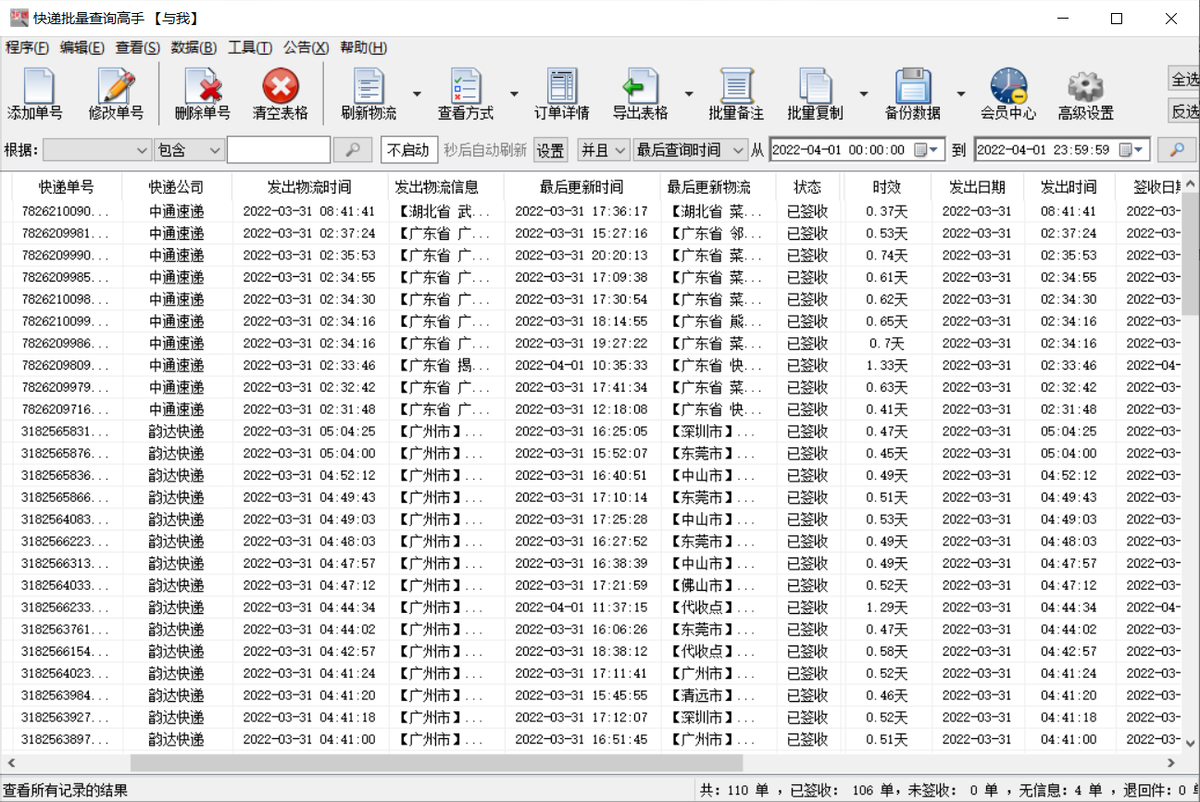Click the date range search magnifier icon
Screen dimensions: 1200x802
click(1177, 150)
